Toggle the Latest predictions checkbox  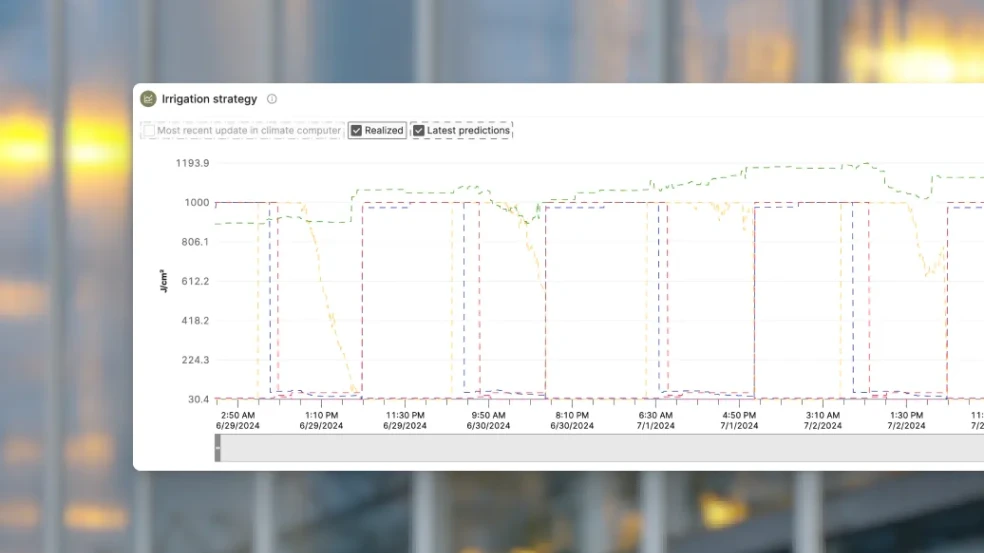click(419, 130)
